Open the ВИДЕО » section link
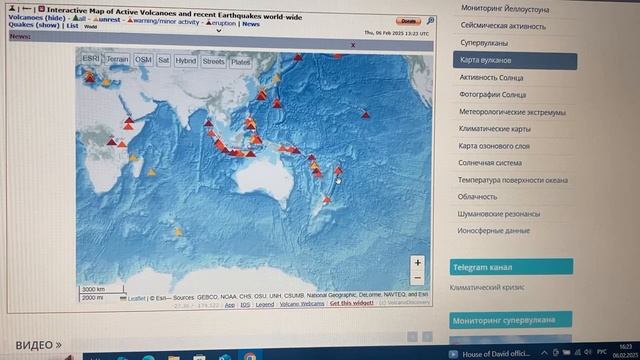Image resolution: width=640 pixels, height=360 pixels. [38, 345]
